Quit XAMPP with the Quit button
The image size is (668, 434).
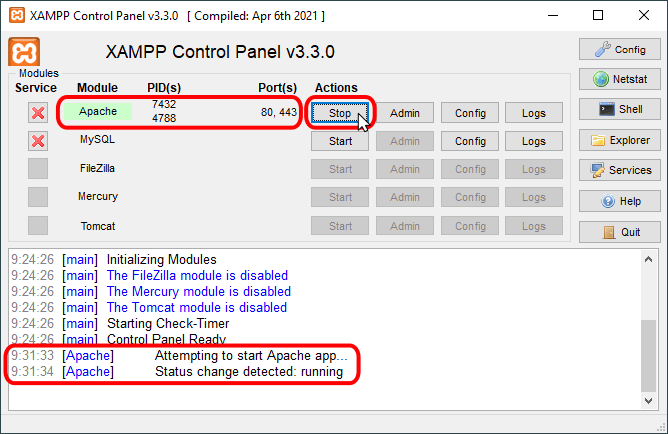(x=619, y=232)
